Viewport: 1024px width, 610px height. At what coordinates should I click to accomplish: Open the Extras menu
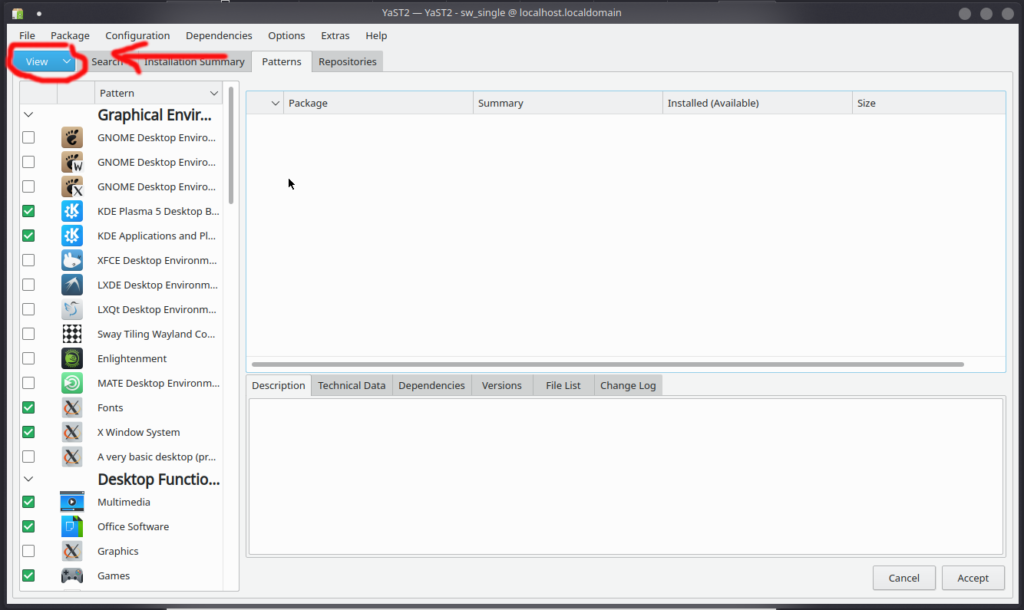click(335, 35)
